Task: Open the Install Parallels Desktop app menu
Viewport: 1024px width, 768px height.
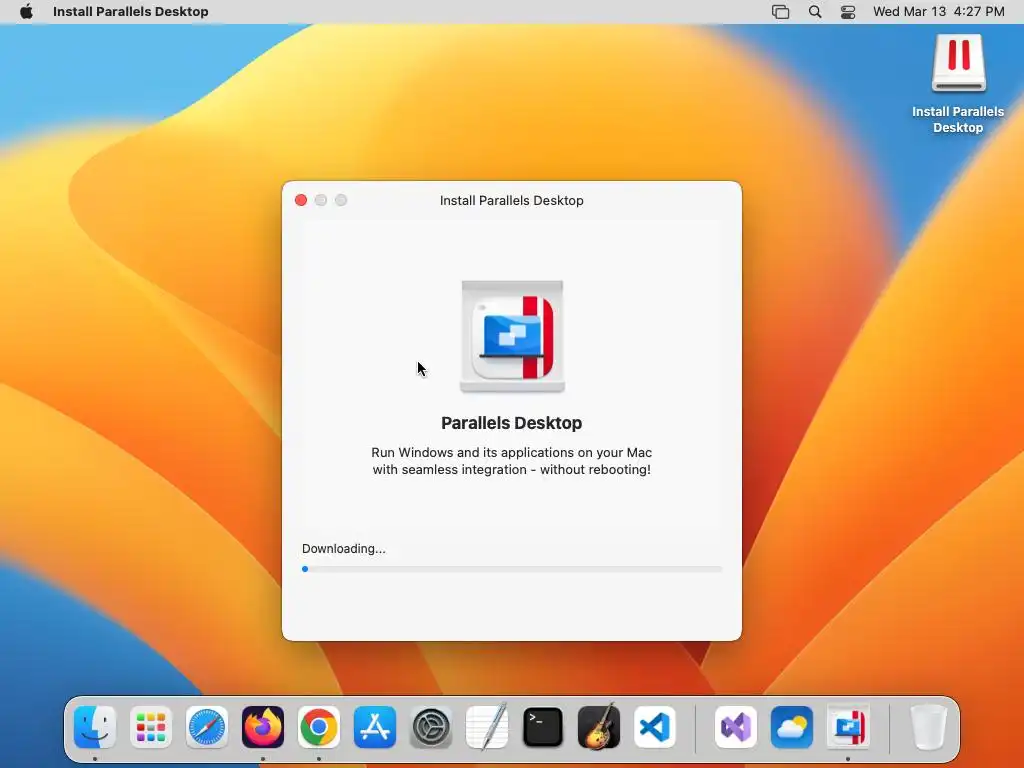Action: tap(131, 12)
